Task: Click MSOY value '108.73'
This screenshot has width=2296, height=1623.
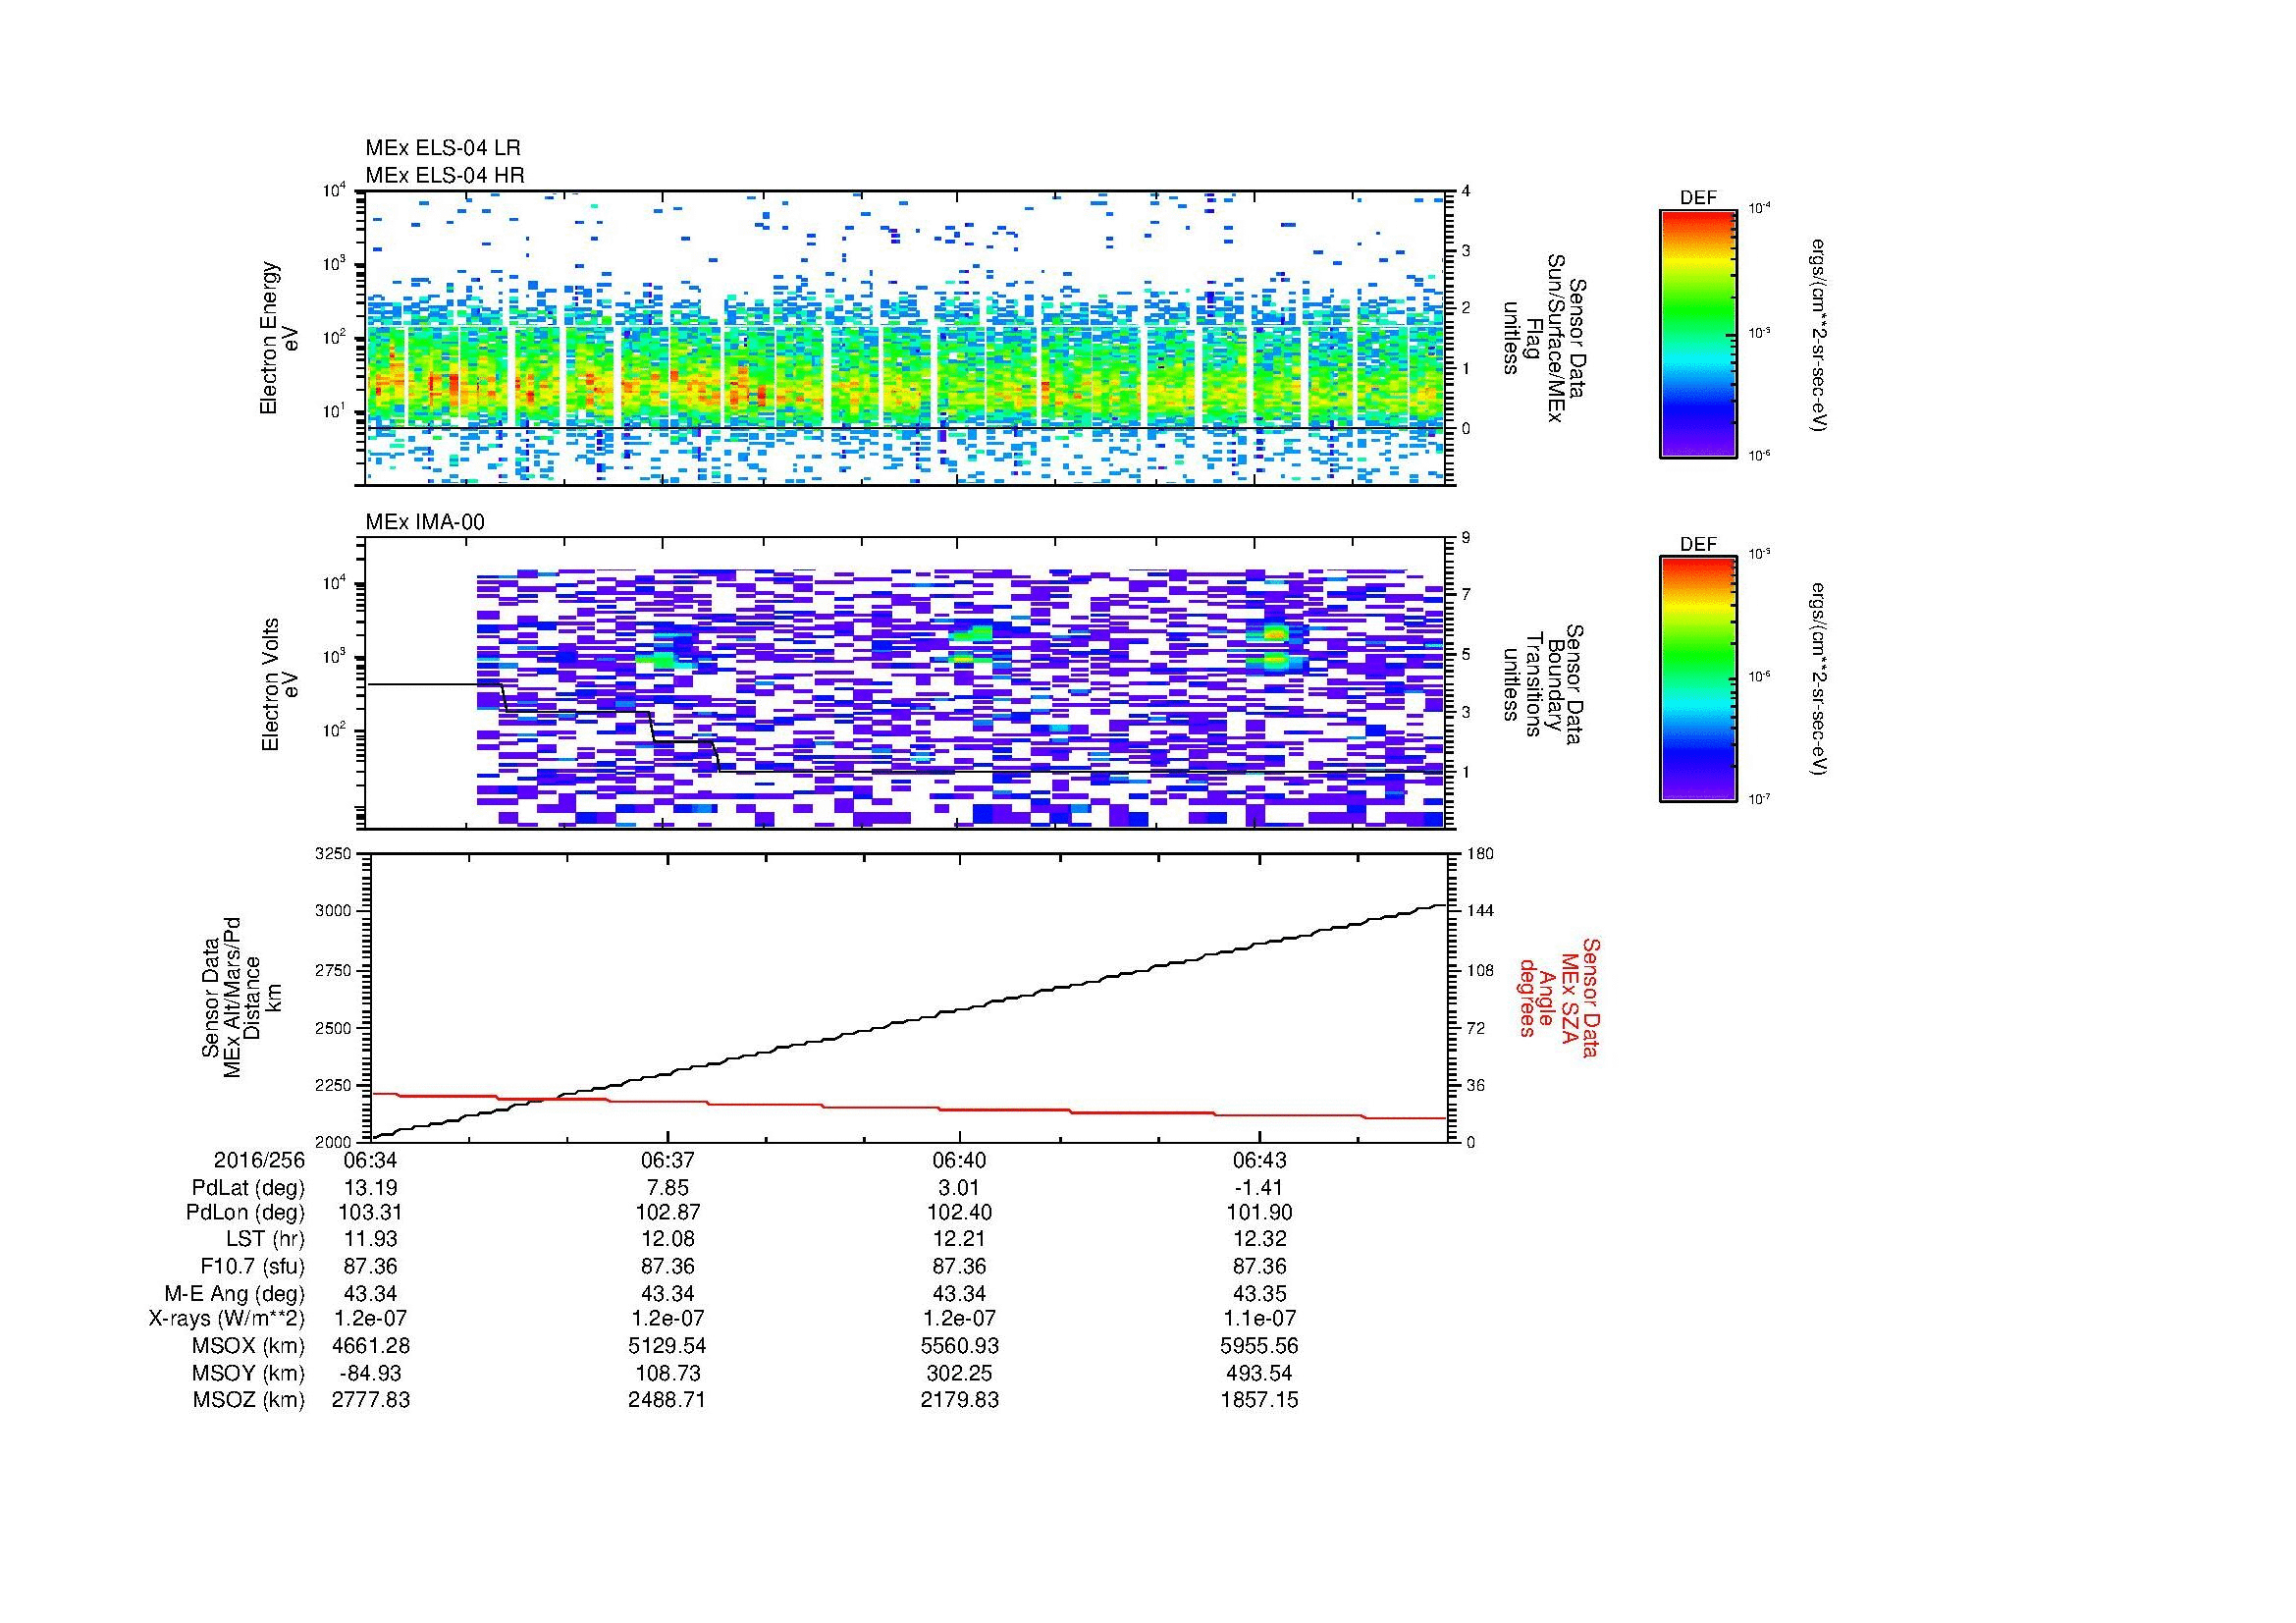Action: pyautogui.click(x=667, y=1373)
